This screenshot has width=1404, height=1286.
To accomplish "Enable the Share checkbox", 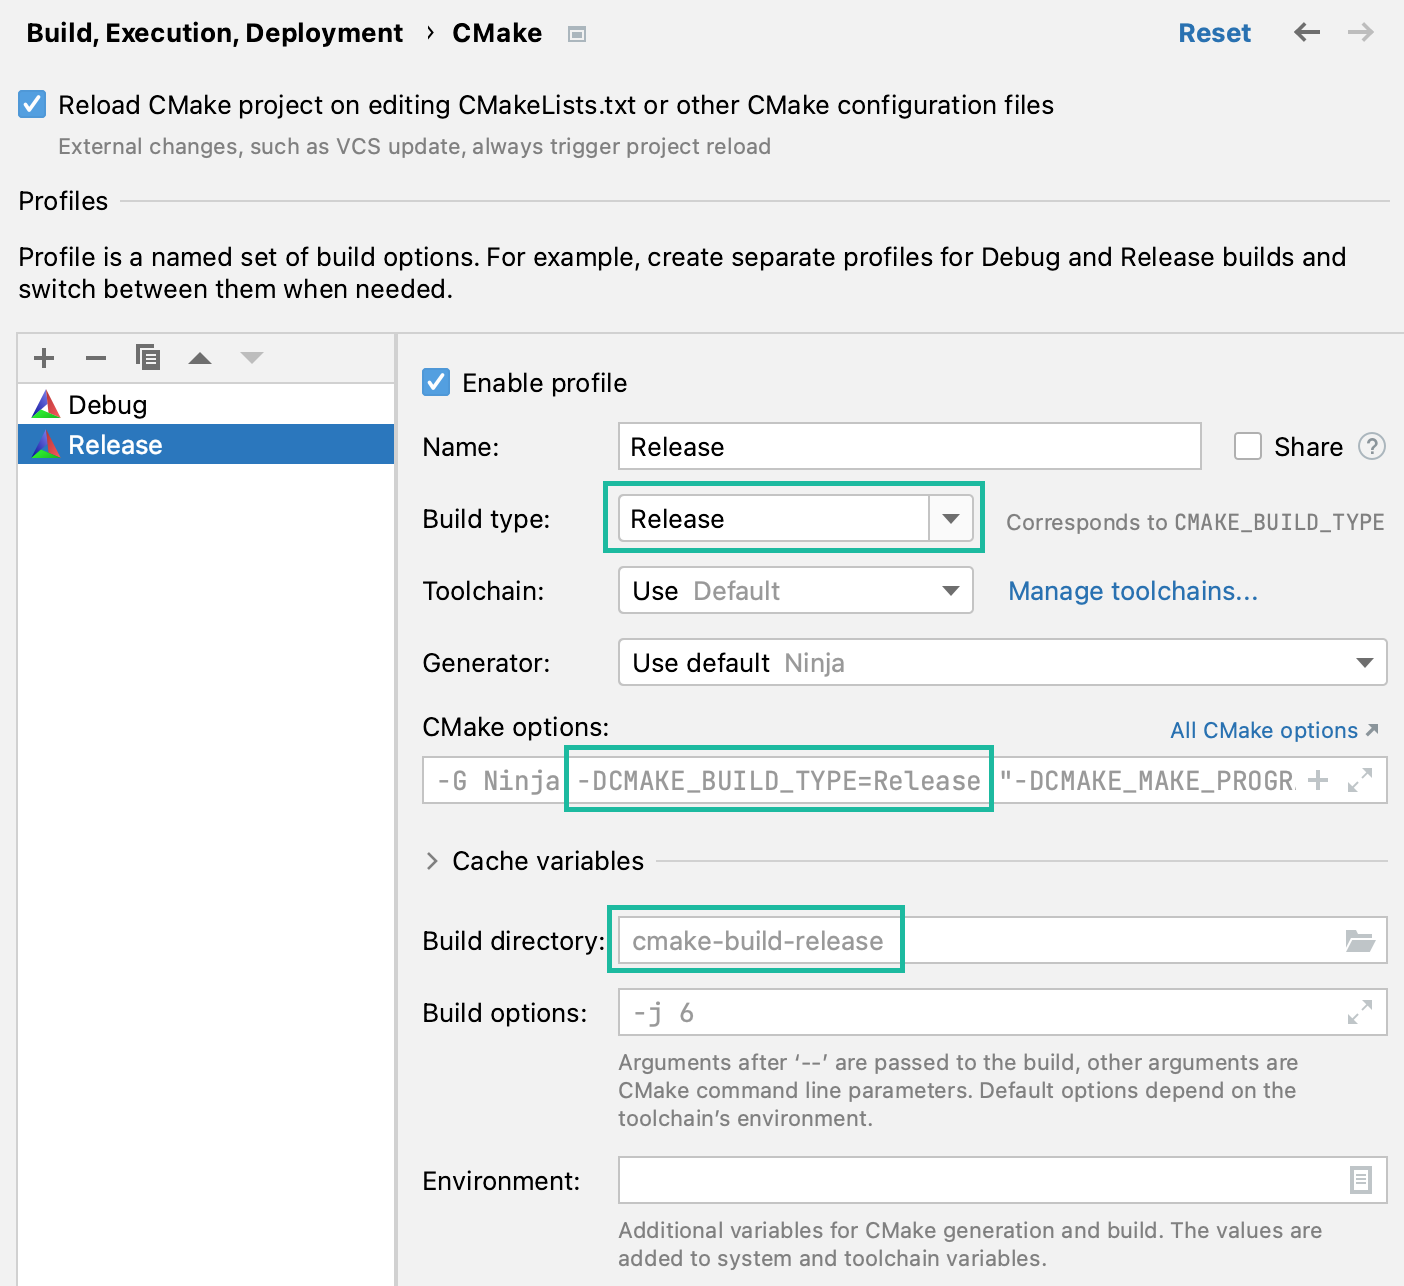I will [1248, 447].
